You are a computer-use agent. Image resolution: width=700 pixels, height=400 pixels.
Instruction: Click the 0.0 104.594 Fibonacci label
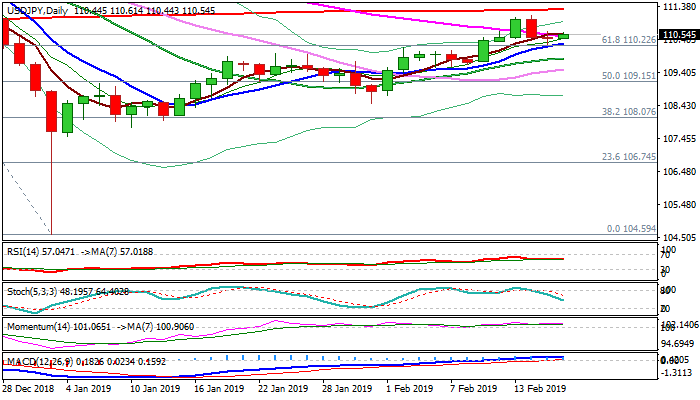(634, 228)
